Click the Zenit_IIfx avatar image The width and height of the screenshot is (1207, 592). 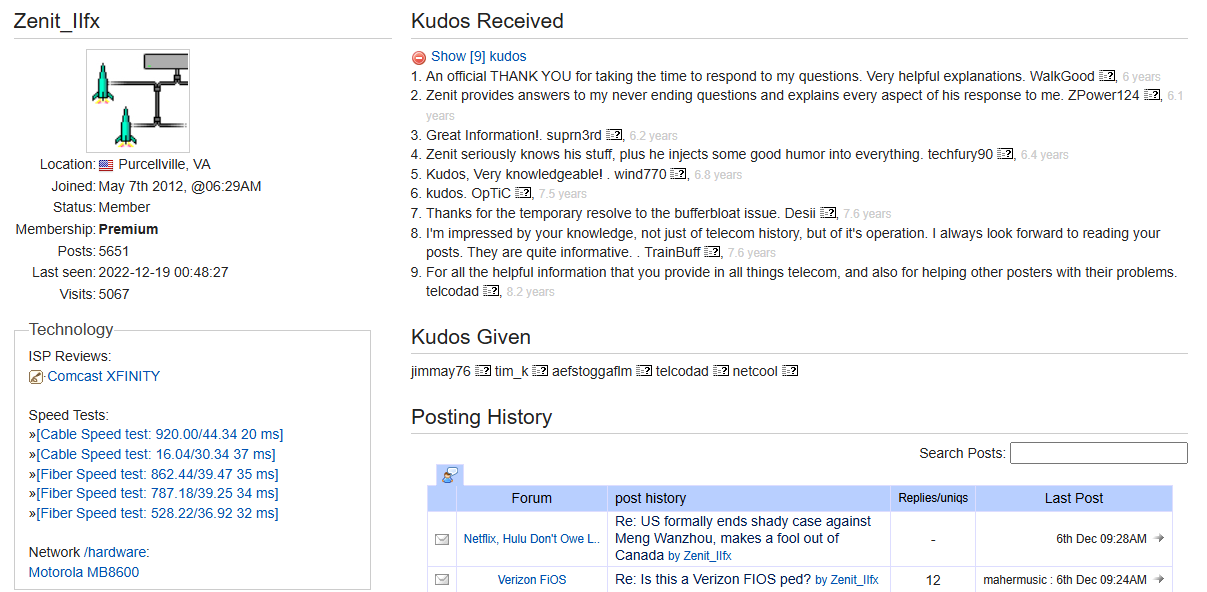(138, 101)
